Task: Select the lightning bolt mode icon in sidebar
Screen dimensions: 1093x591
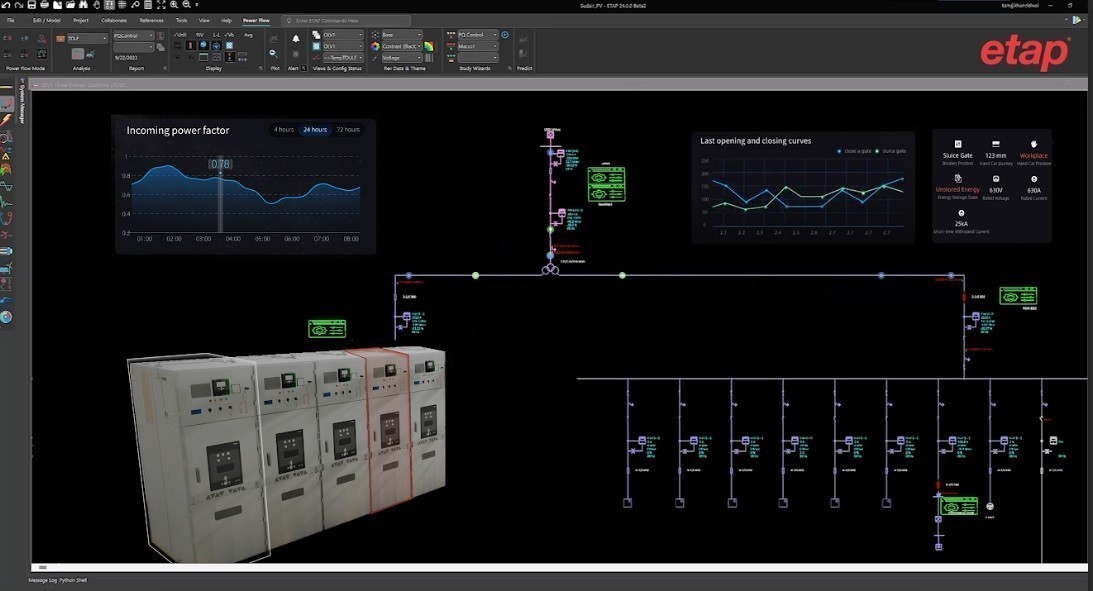Action: 6,119
